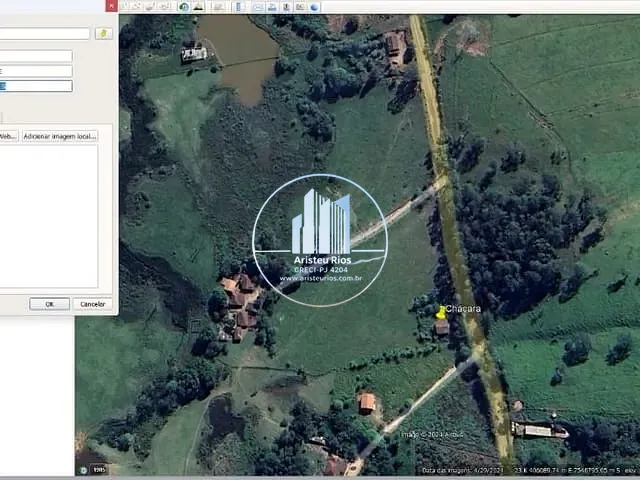Image resolution: width=640 pixels, height=480 pixels.
Task: Click the yellow Chácara pushpin on map
Action: (x=440, y=313)
